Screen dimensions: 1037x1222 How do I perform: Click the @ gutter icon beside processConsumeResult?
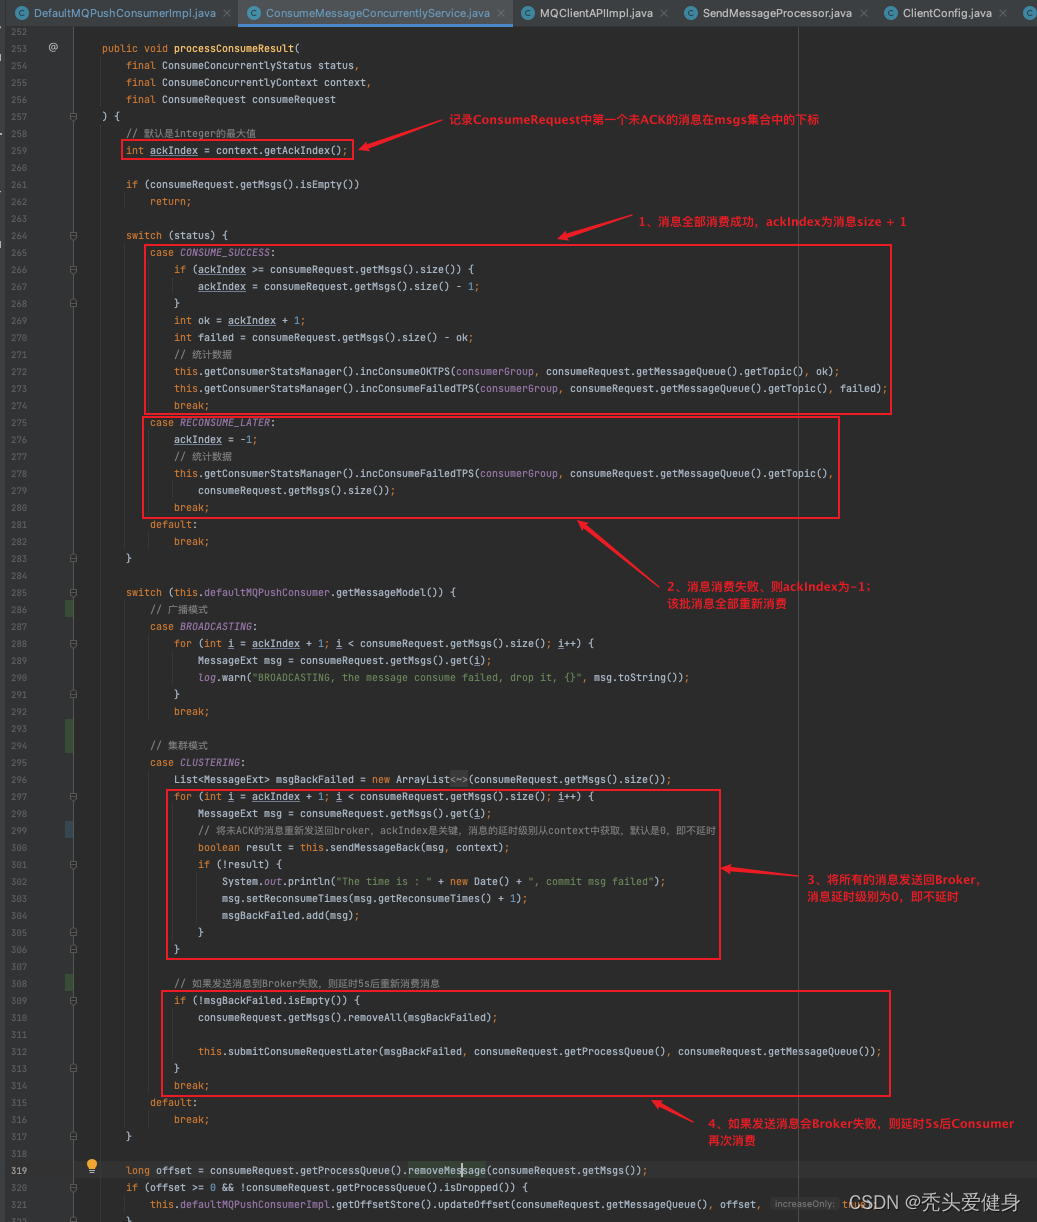[x=53, y=47]
